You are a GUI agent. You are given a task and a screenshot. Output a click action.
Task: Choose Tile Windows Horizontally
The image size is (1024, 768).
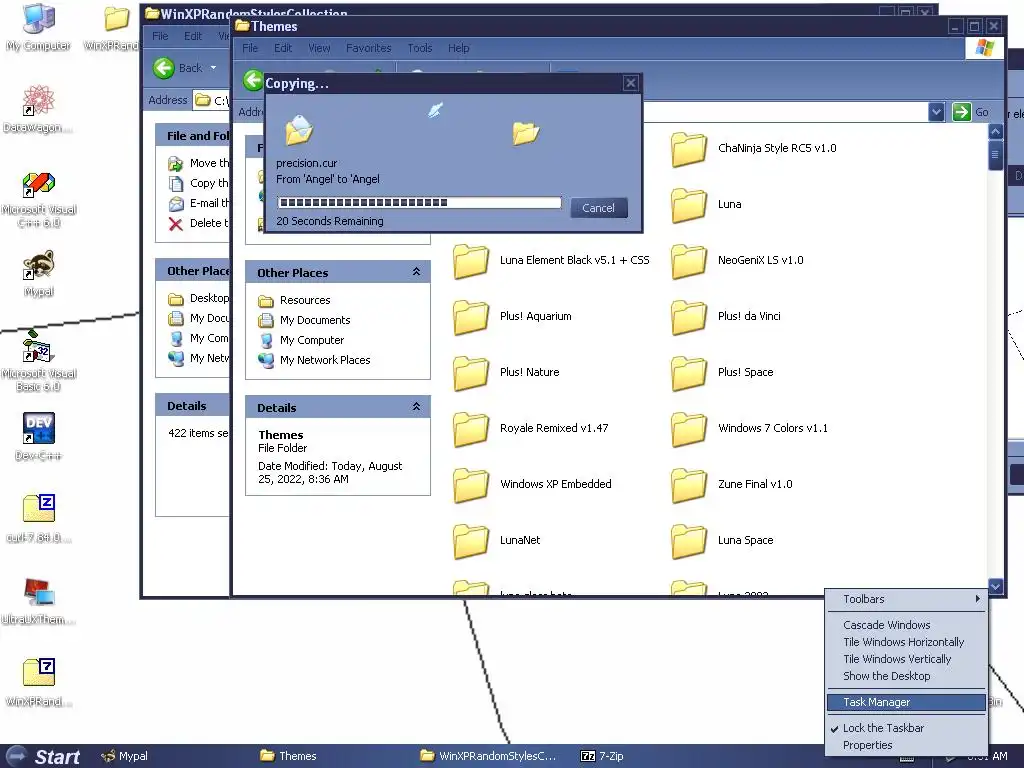906,642
